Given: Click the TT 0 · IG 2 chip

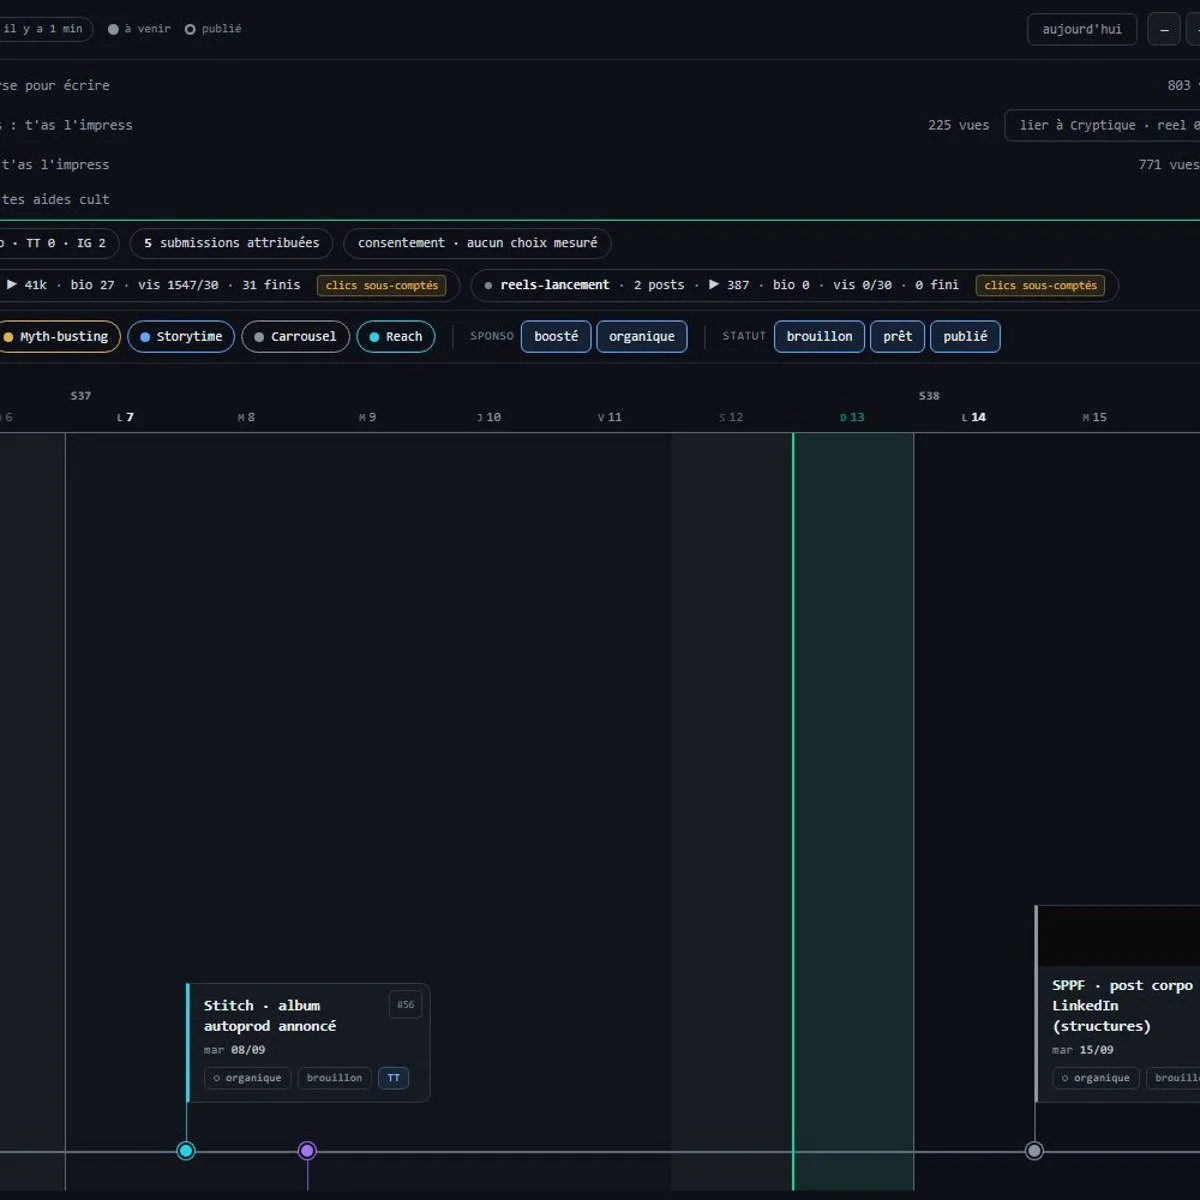Looking at the screenshot, I should 59,243.
